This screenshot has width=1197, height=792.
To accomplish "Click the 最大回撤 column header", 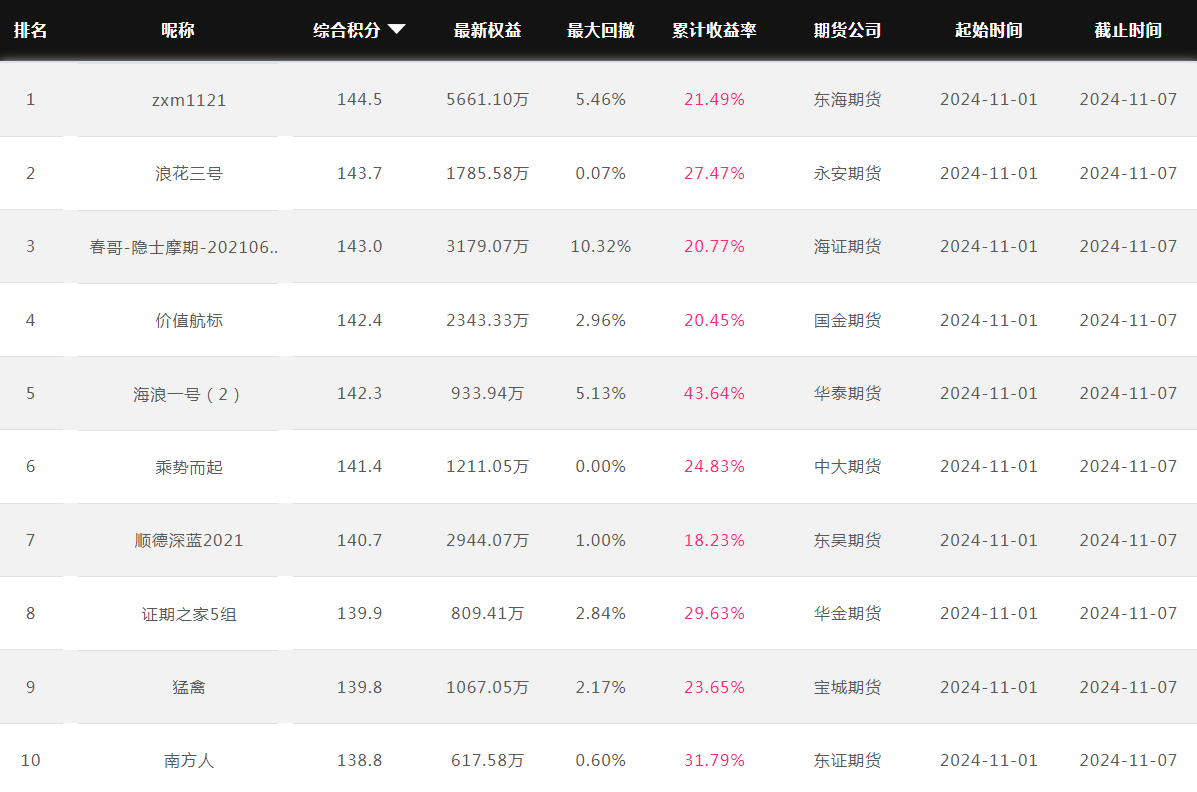I will click(x=601, y=30).
